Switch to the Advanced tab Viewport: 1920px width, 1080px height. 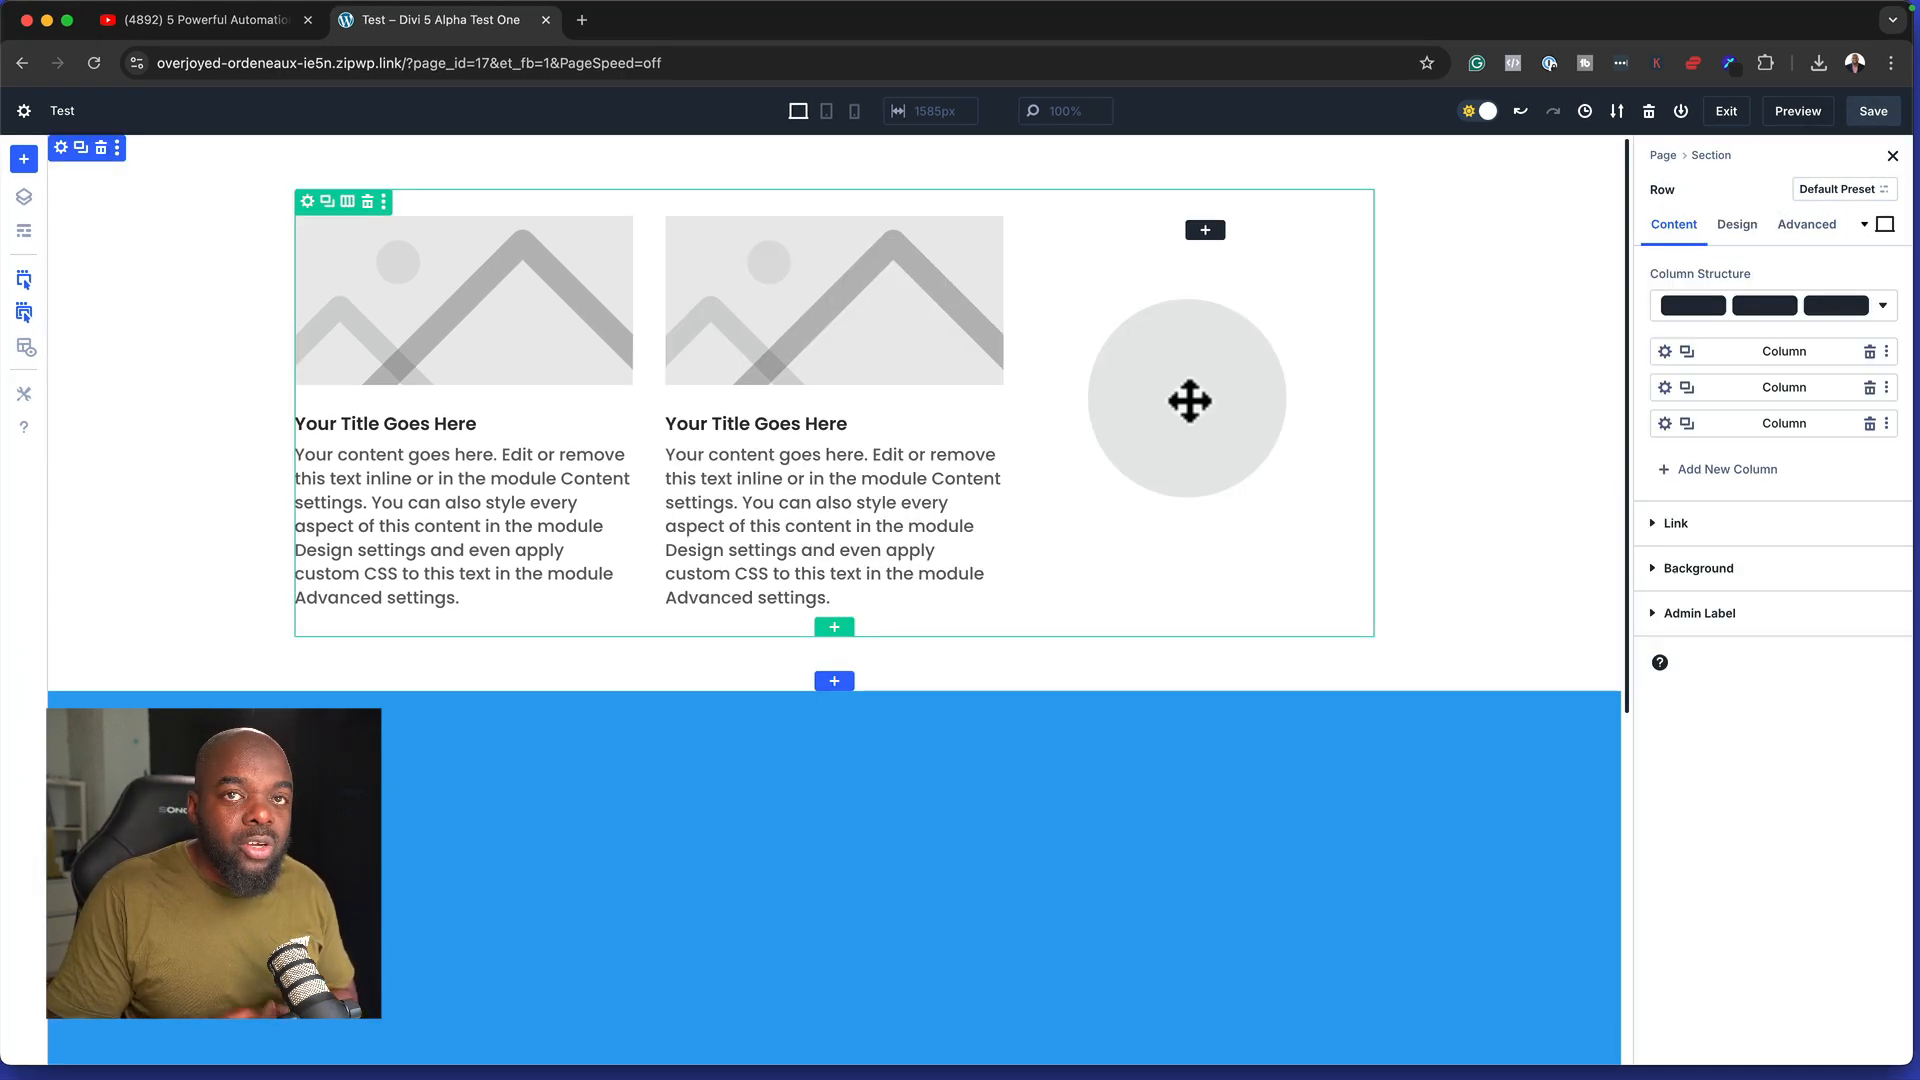point(1806,224)
